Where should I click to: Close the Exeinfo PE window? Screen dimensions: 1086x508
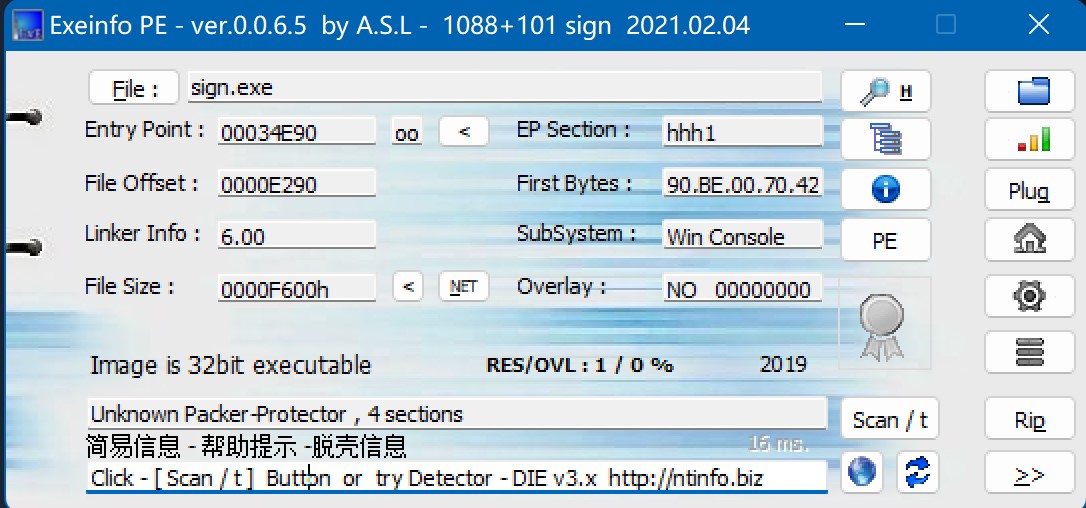(1039, 25)
